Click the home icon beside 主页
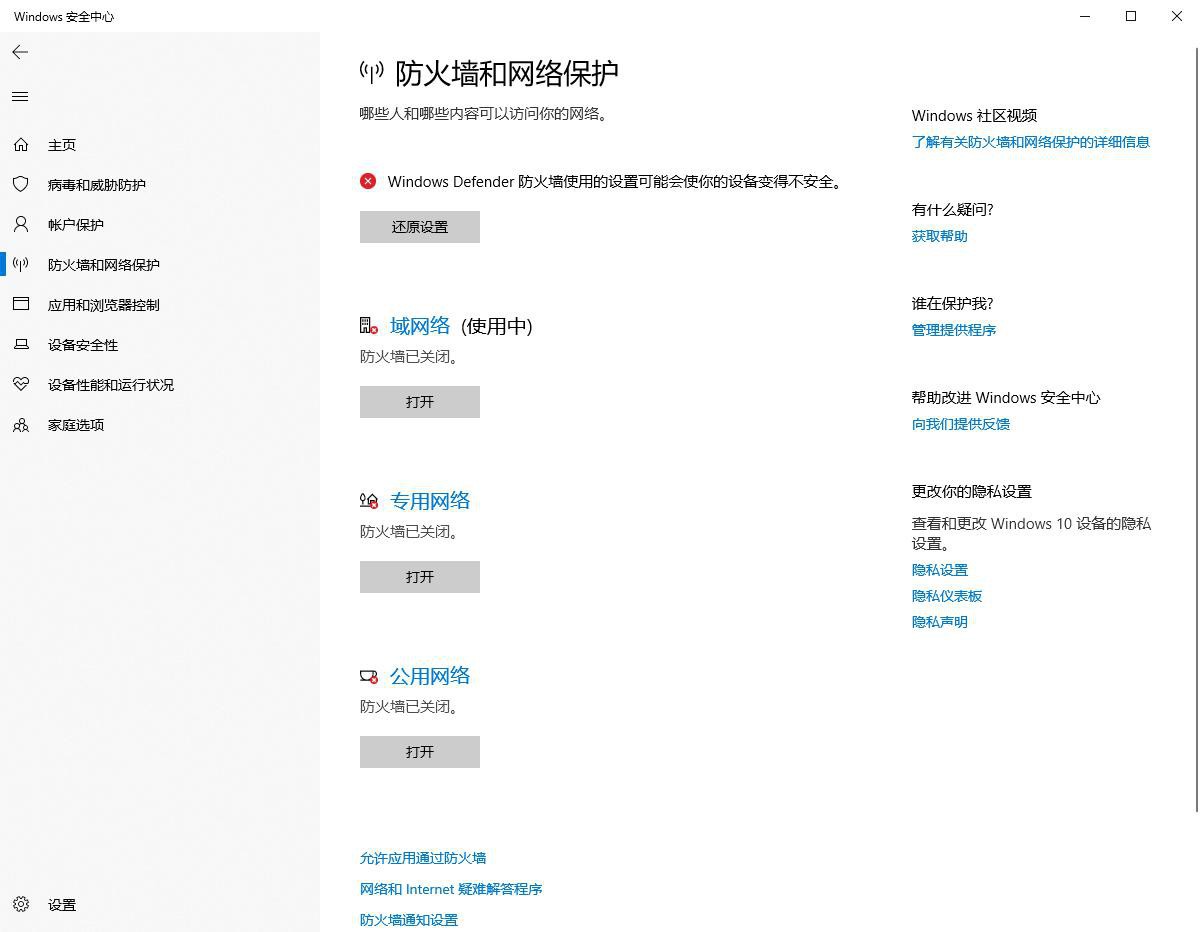 click(21, 145)
